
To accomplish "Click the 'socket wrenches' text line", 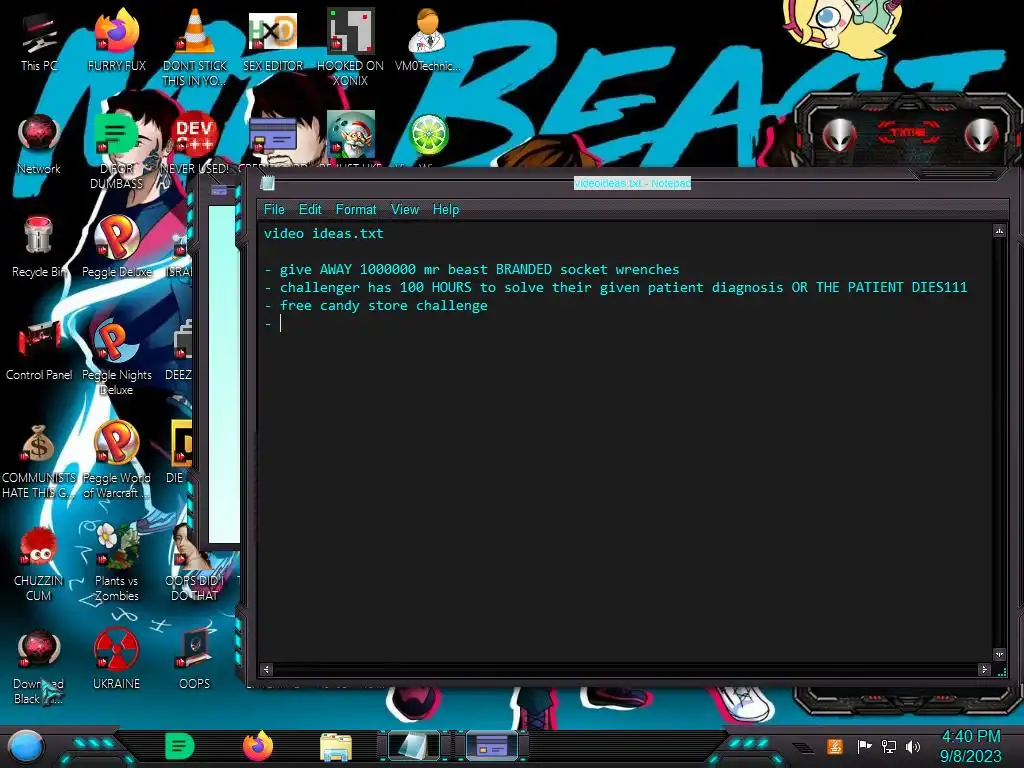I will (472, 270).
